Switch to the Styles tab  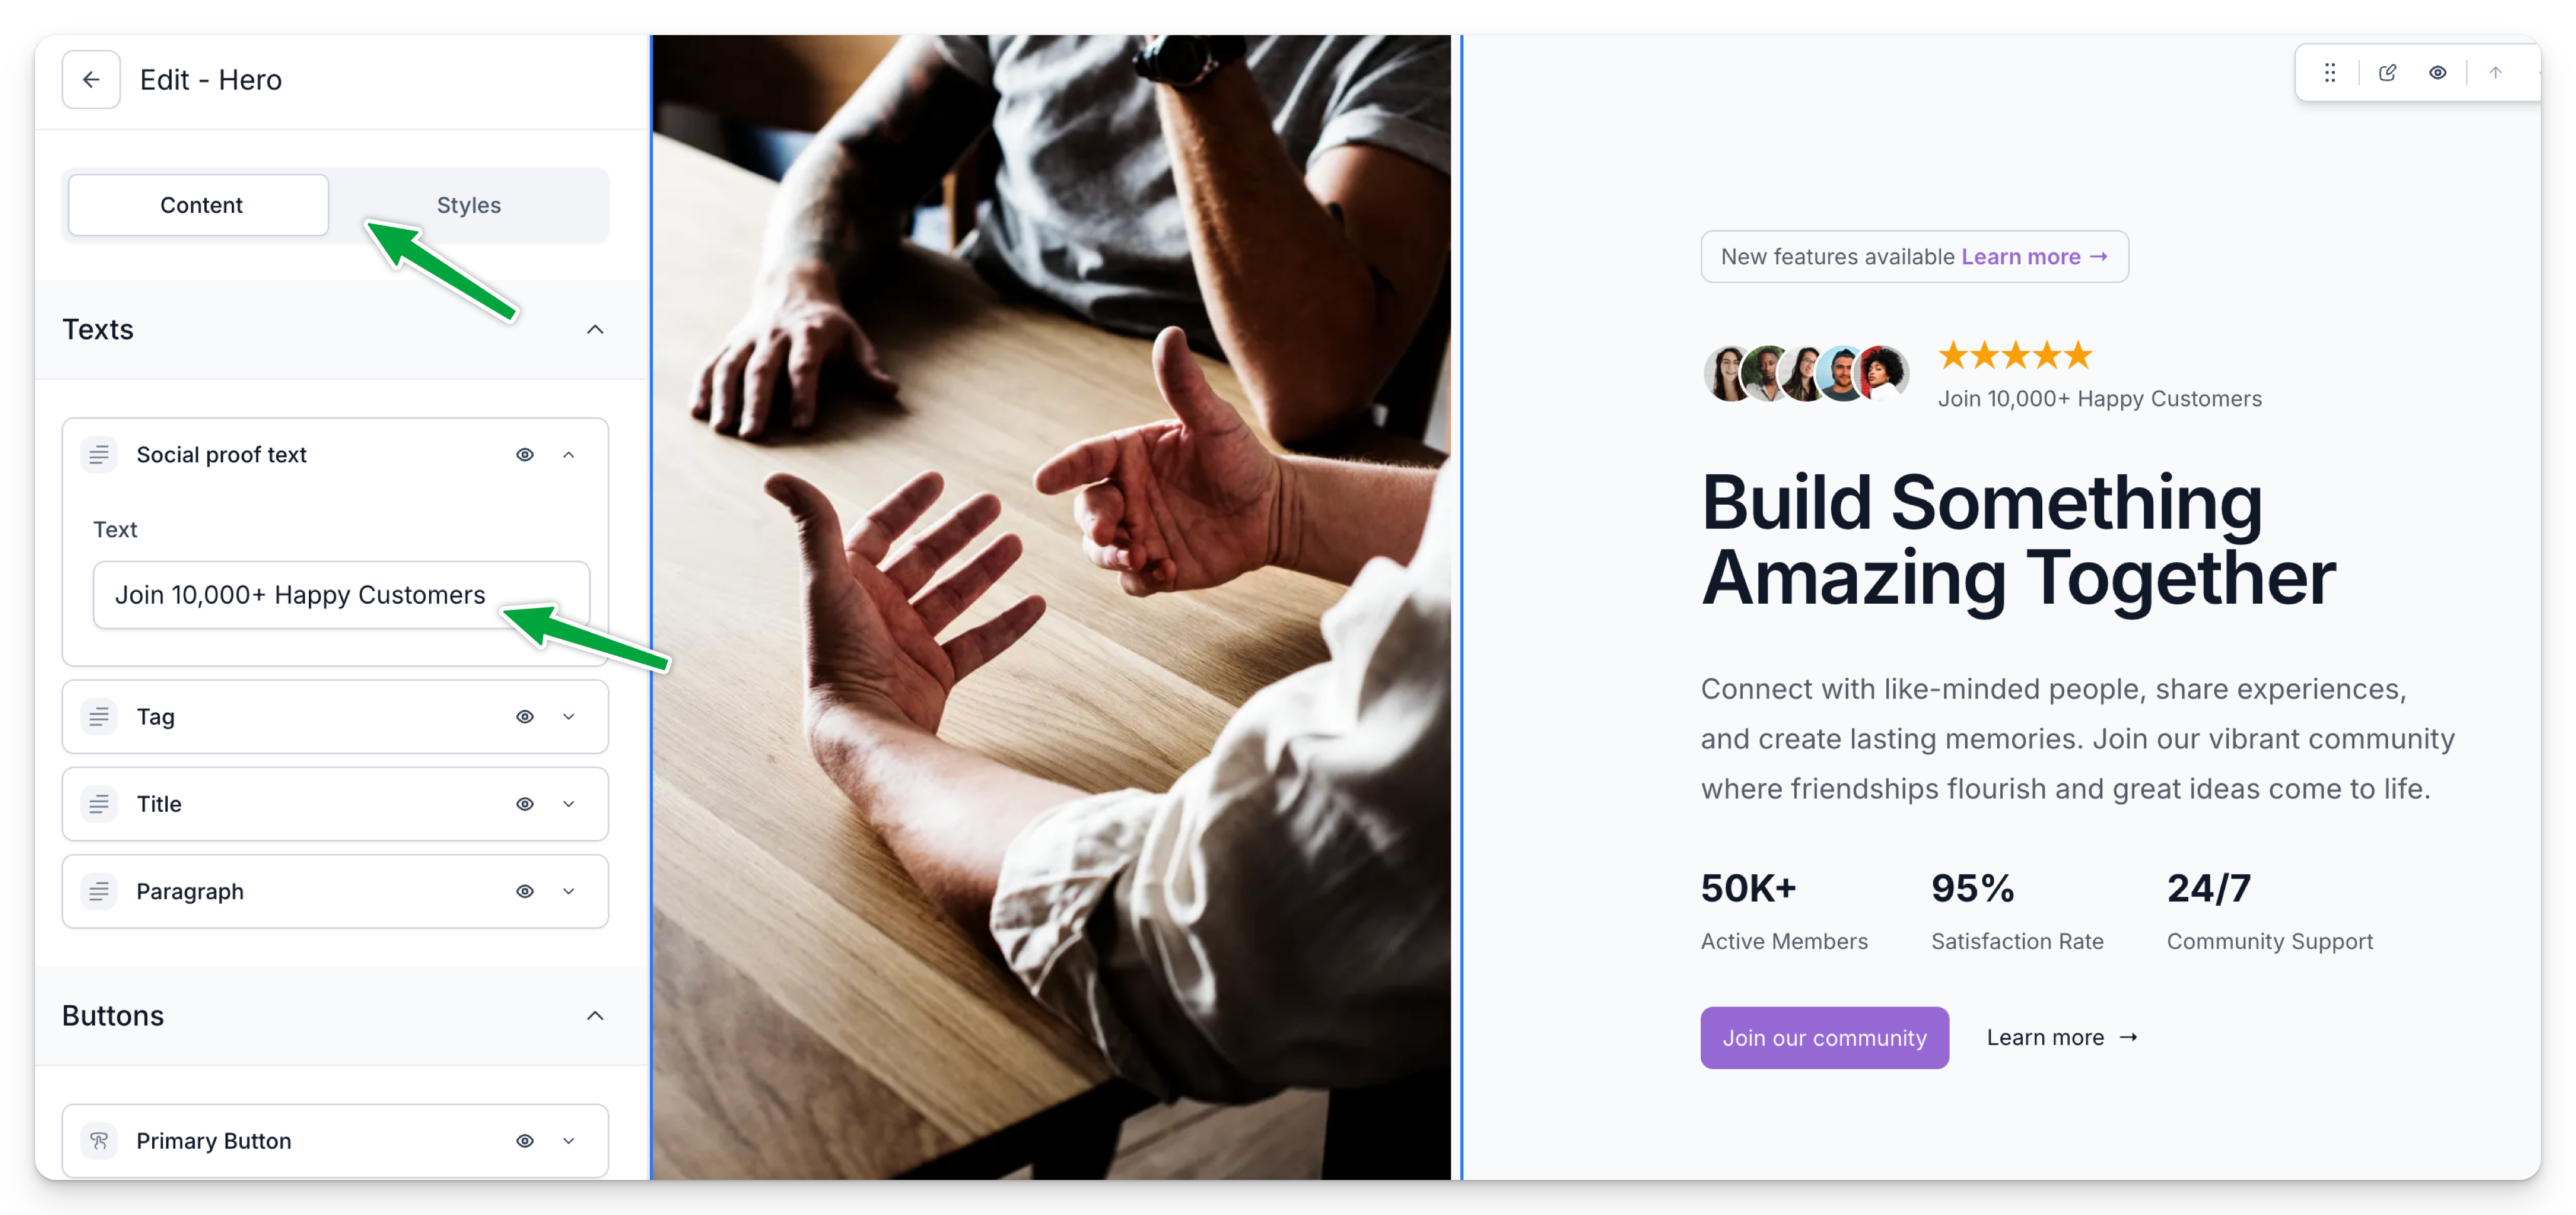[468, 205]
